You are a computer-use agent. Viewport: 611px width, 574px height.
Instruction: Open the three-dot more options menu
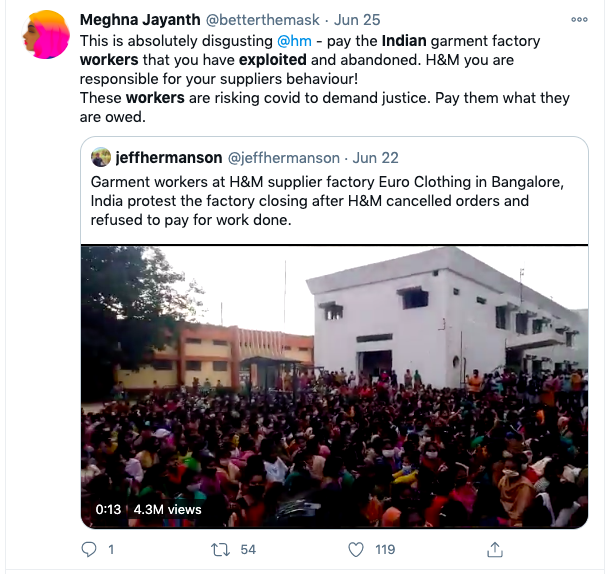click(x=579, y=19)
